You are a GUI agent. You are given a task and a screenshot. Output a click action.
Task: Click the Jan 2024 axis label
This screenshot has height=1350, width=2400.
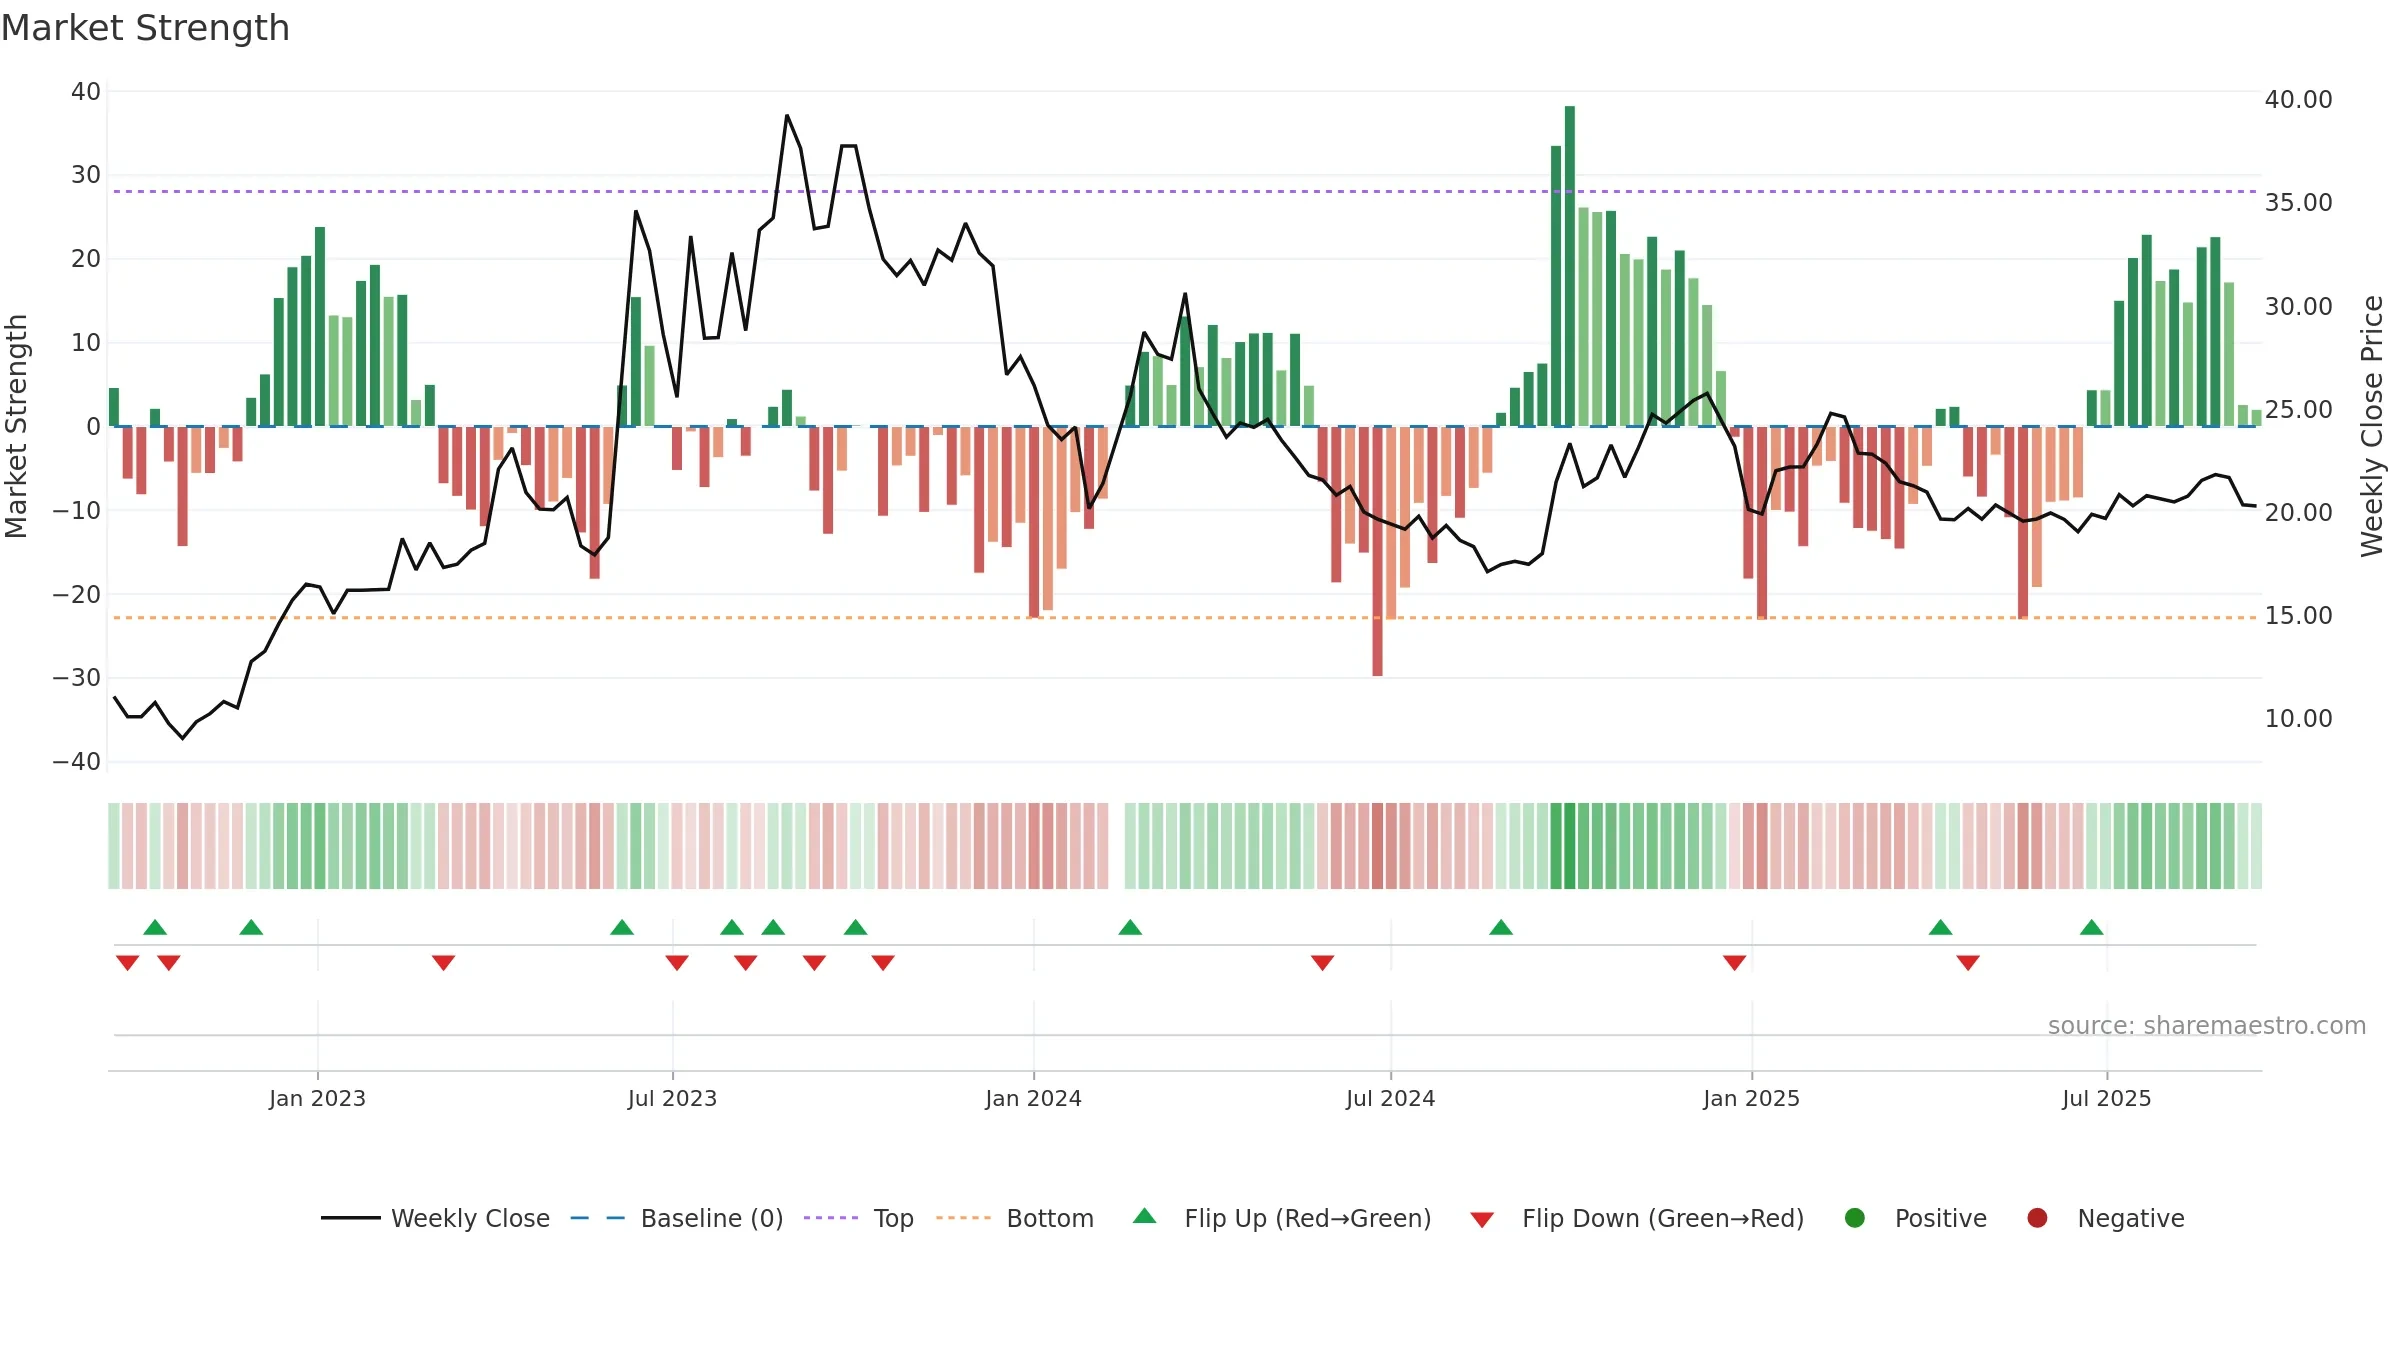(x=1033, y=1098)
